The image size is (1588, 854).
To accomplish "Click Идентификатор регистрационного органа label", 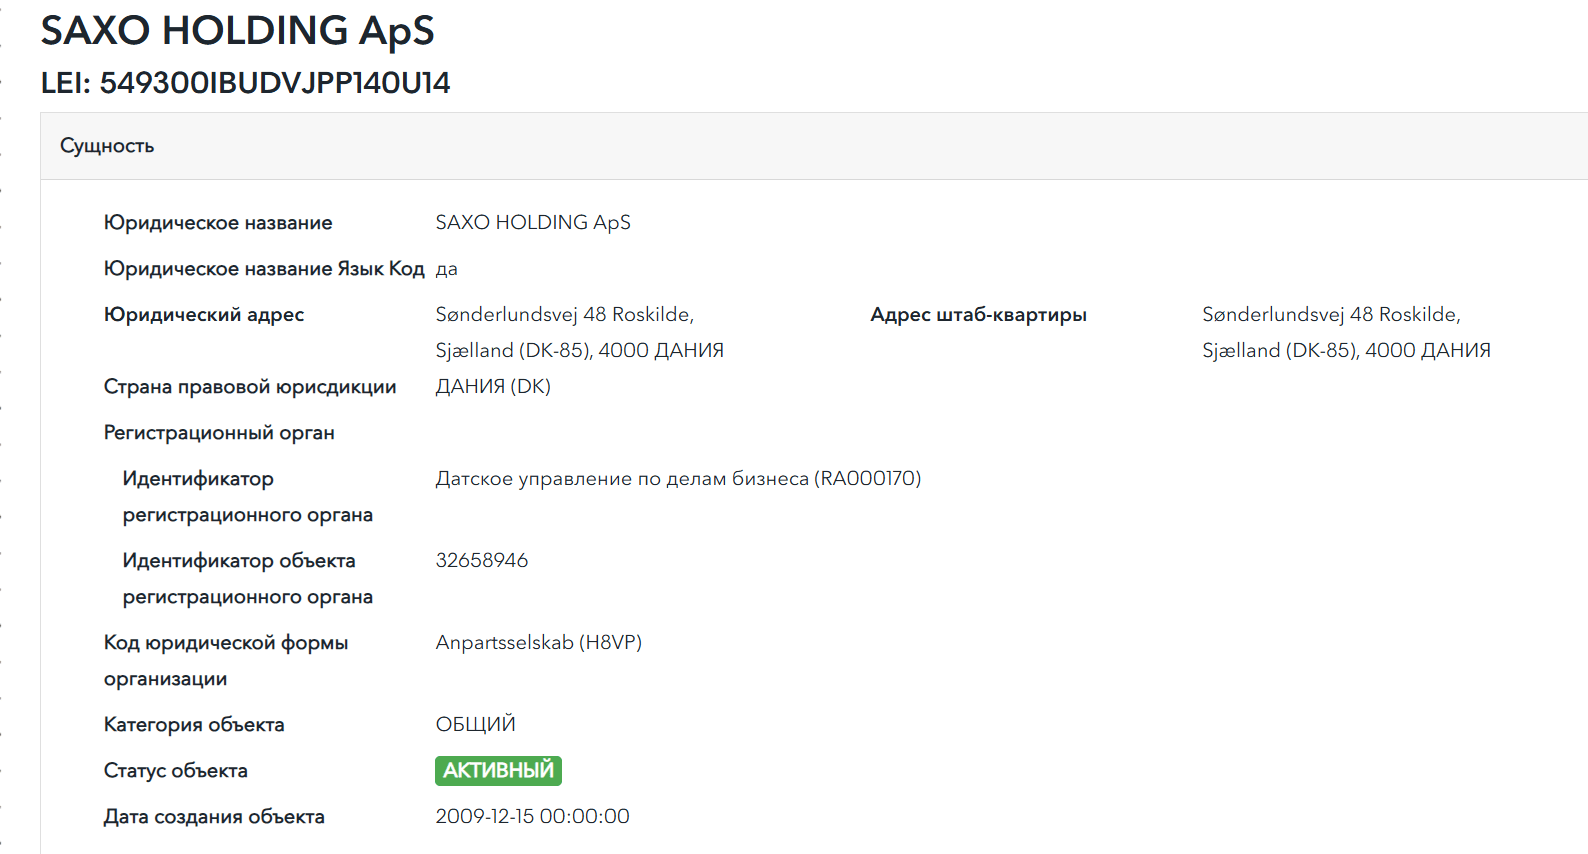I will coord(248,497).
